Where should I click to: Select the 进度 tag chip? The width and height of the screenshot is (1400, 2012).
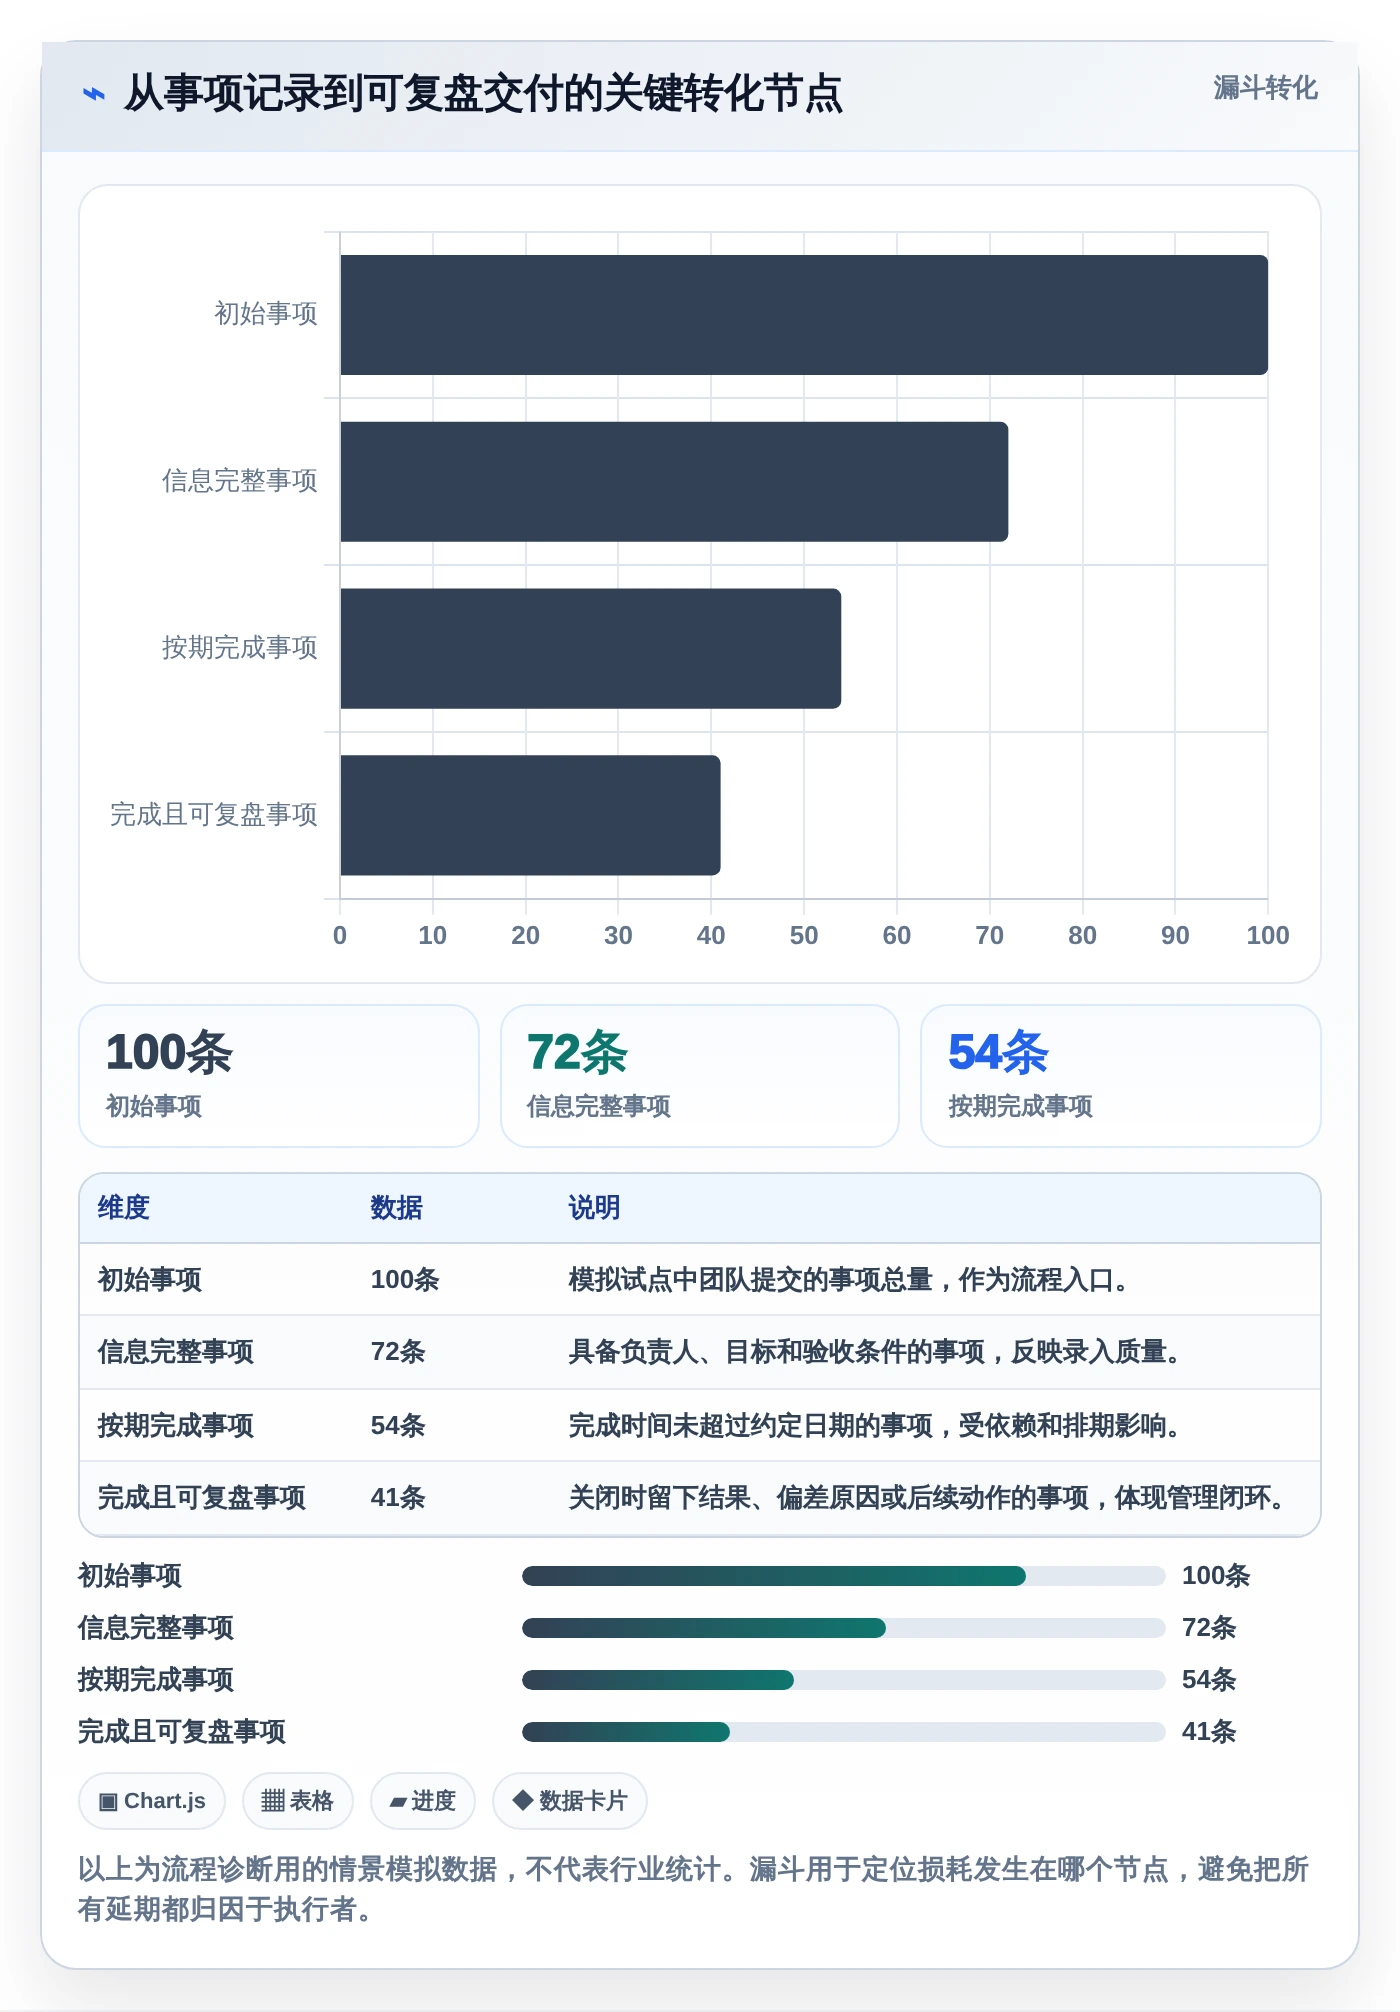422,1801
